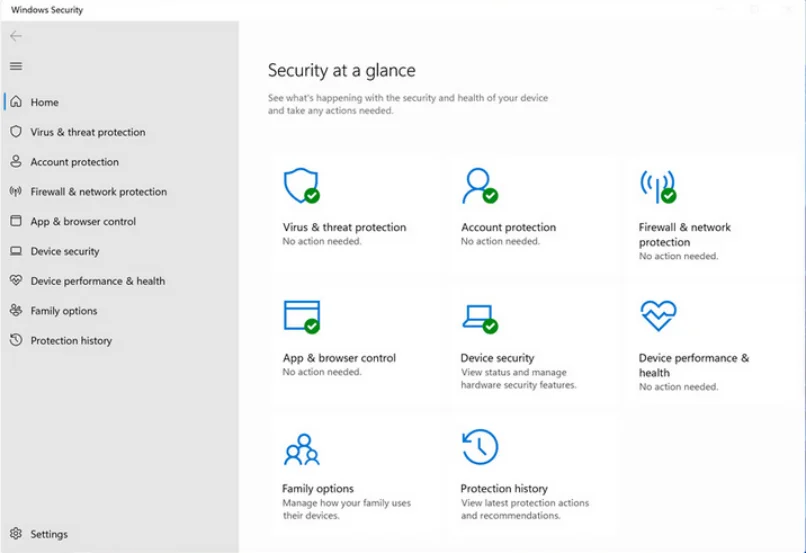Click the shield icon beside Virus & threat protection in sidebar
The height and width of the screenshot is (553, 806).
pyautogui.click(x=16, y=132)
